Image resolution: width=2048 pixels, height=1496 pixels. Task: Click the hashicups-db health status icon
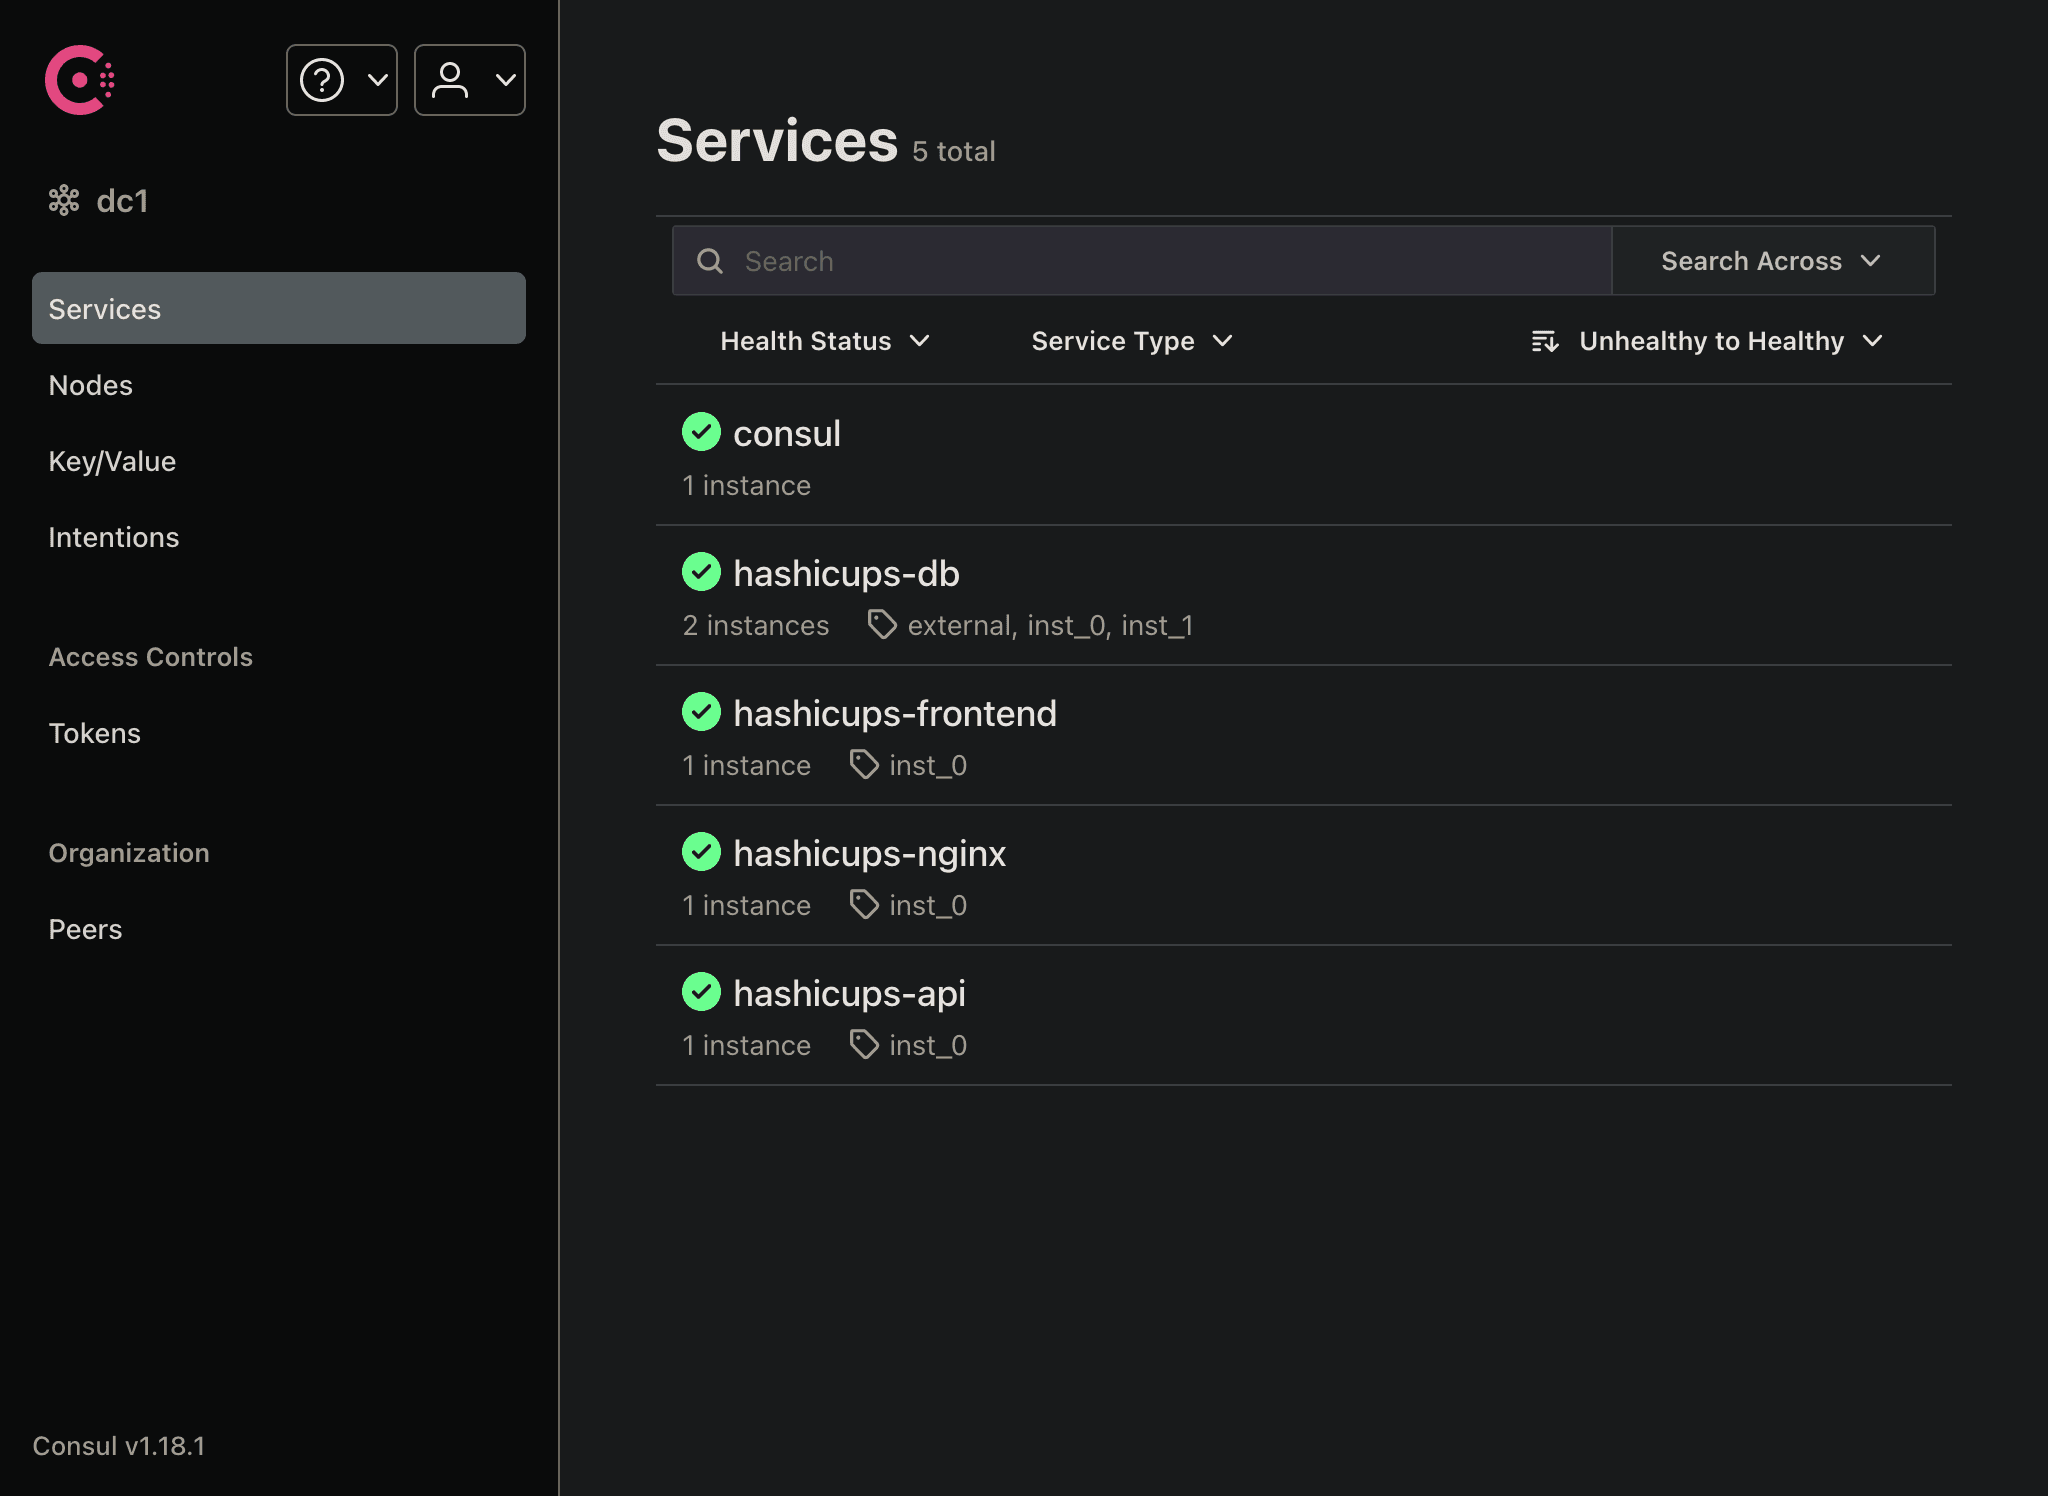coord(701,572)
